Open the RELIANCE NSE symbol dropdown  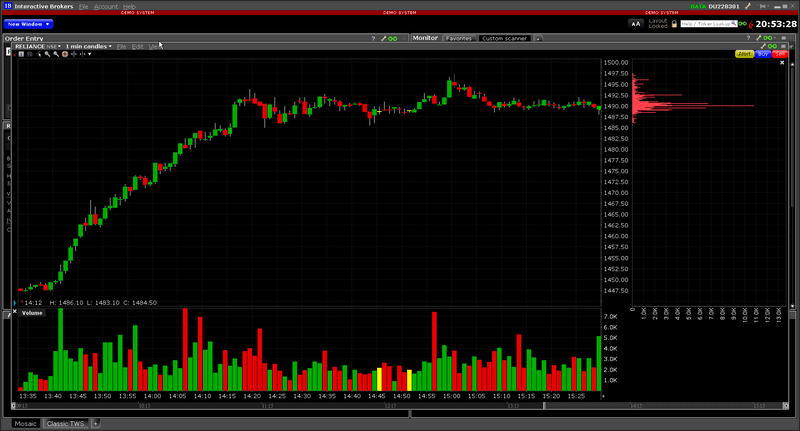(38, 46)
